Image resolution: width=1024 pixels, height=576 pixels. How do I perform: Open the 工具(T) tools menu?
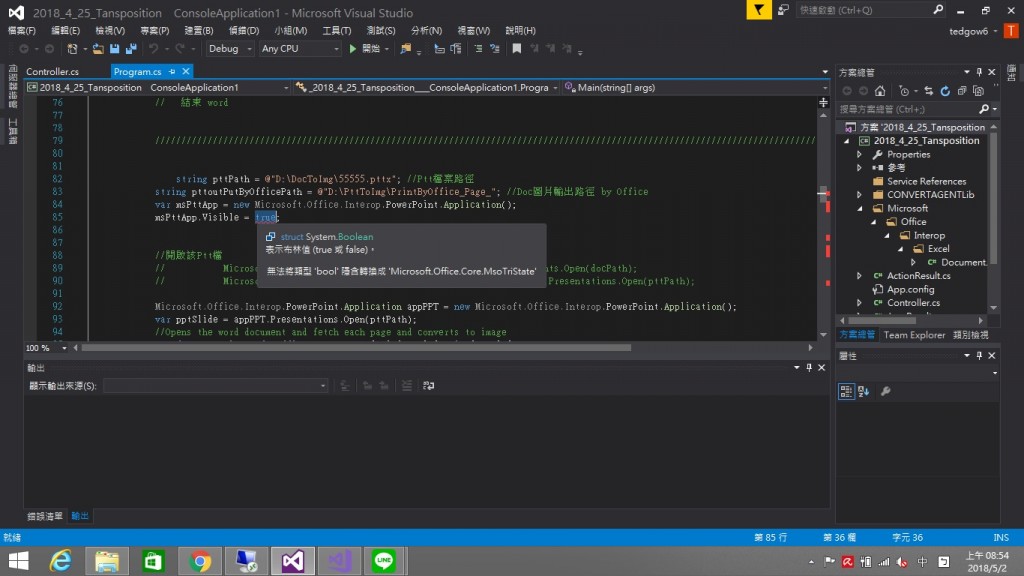coord(337,31)
